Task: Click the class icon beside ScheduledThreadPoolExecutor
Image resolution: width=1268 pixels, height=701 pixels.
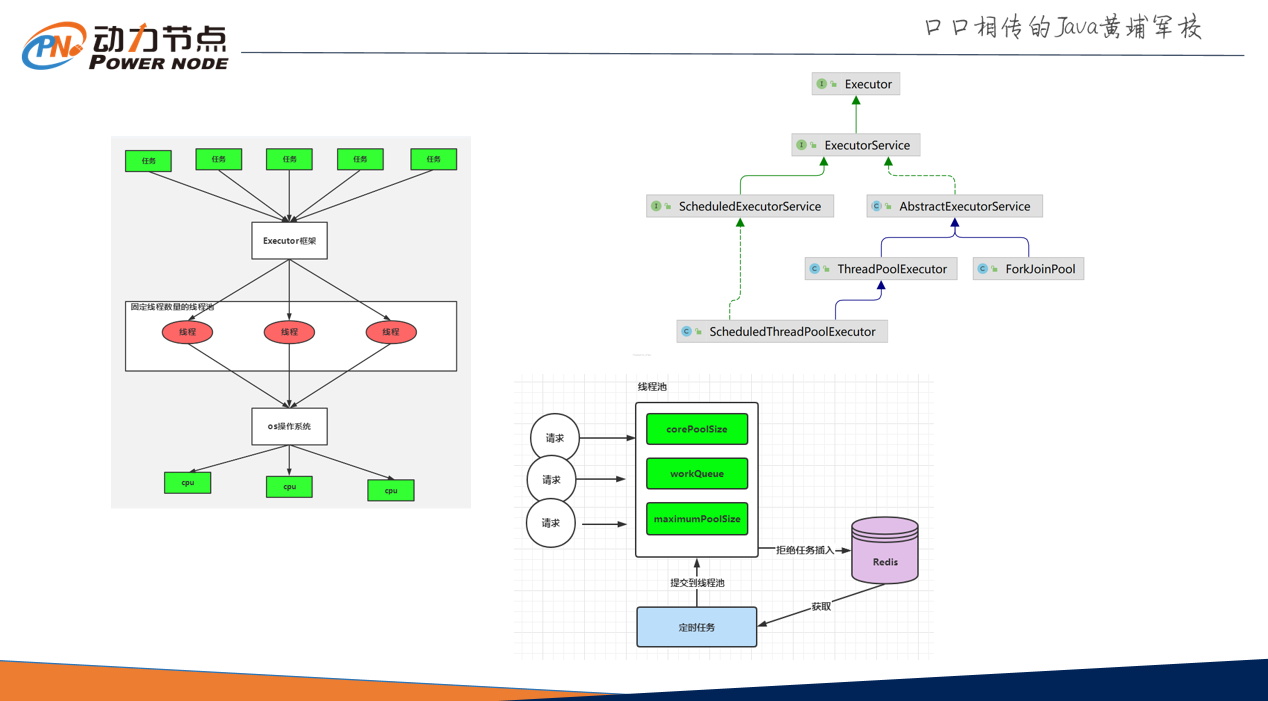Action: point(686,331)
